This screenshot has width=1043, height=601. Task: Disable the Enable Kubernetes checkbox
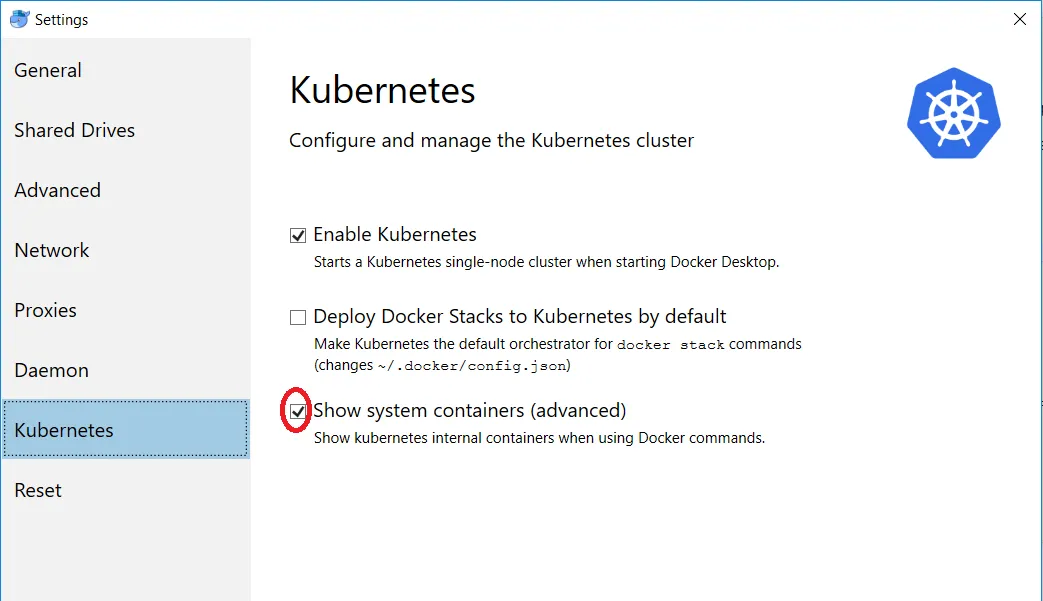(x=298, y=236)
